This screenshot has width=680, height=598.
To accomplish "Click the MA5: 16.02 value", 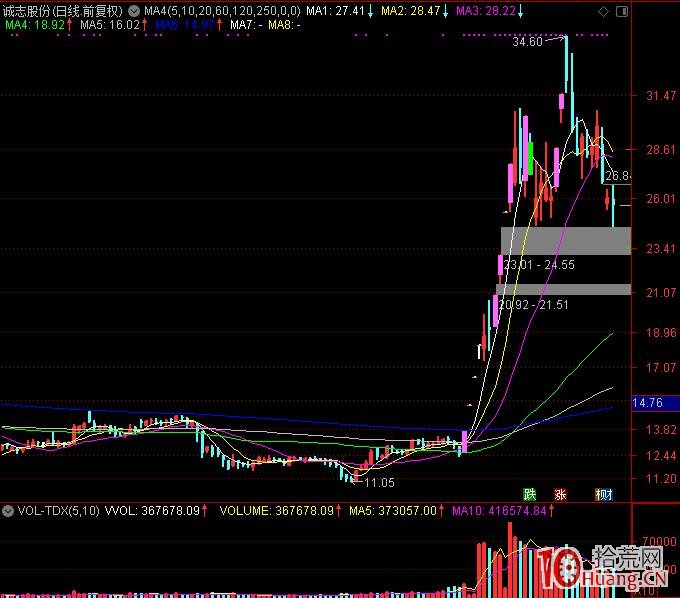I will [x=110, y=25].
